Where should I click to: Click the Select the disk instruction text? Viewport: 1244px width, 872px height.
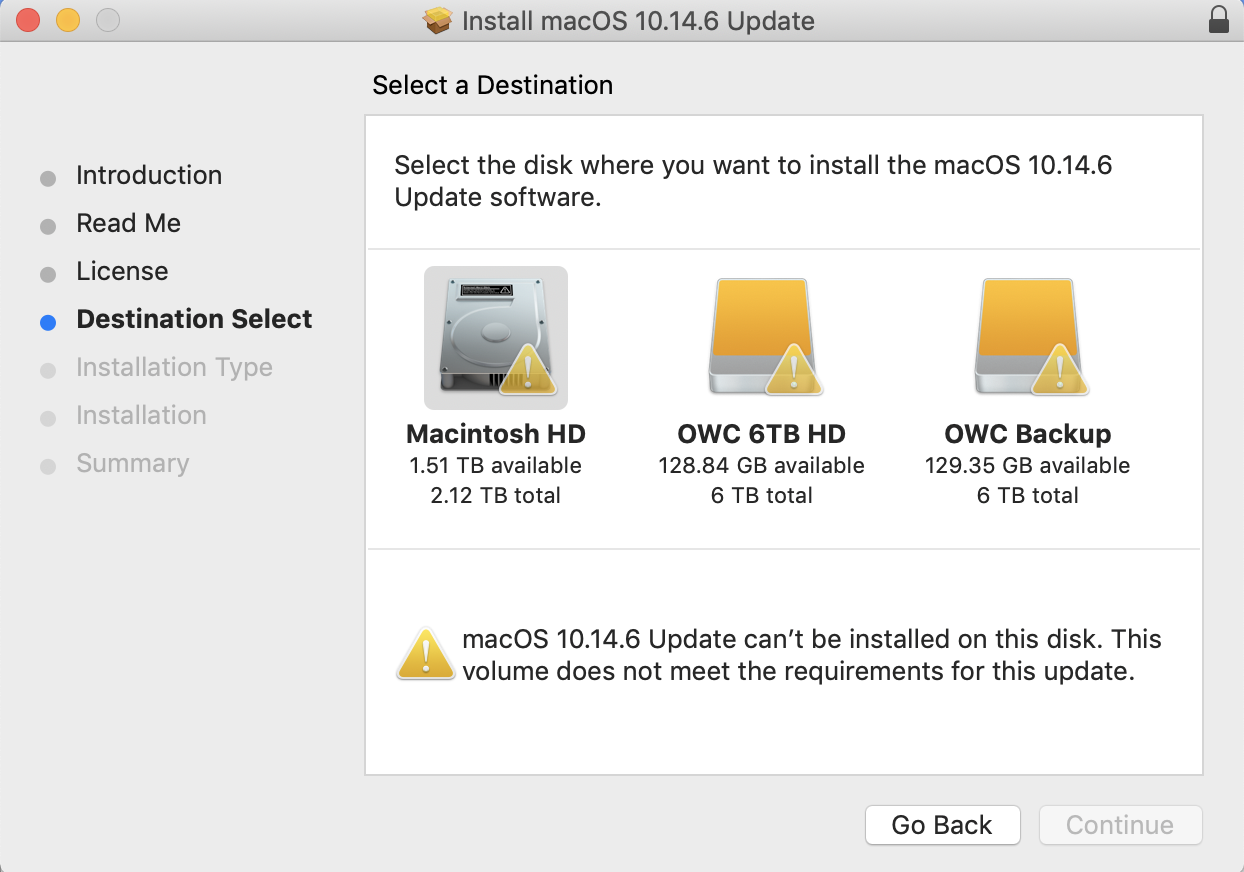coord(753,181)
